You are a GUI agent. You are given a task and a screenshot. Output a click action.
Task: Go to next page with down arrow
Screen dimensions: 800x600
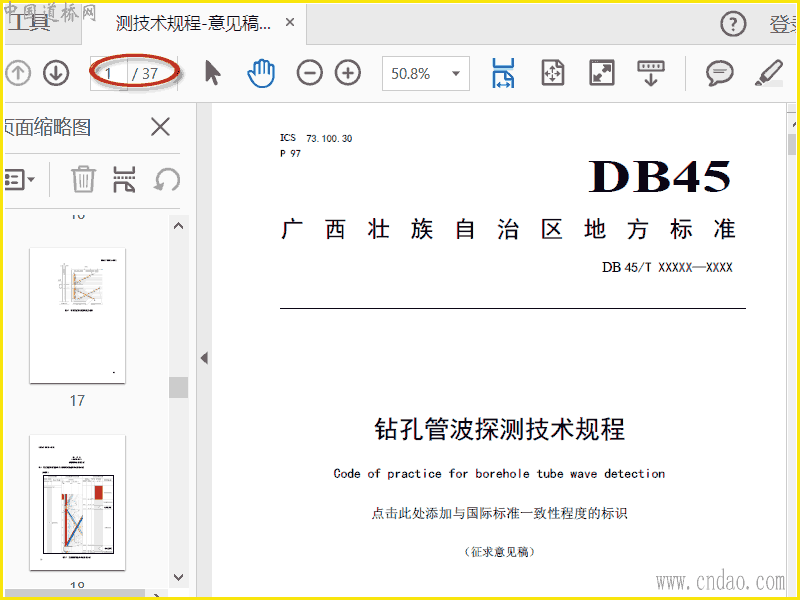[x=56, y=73]
